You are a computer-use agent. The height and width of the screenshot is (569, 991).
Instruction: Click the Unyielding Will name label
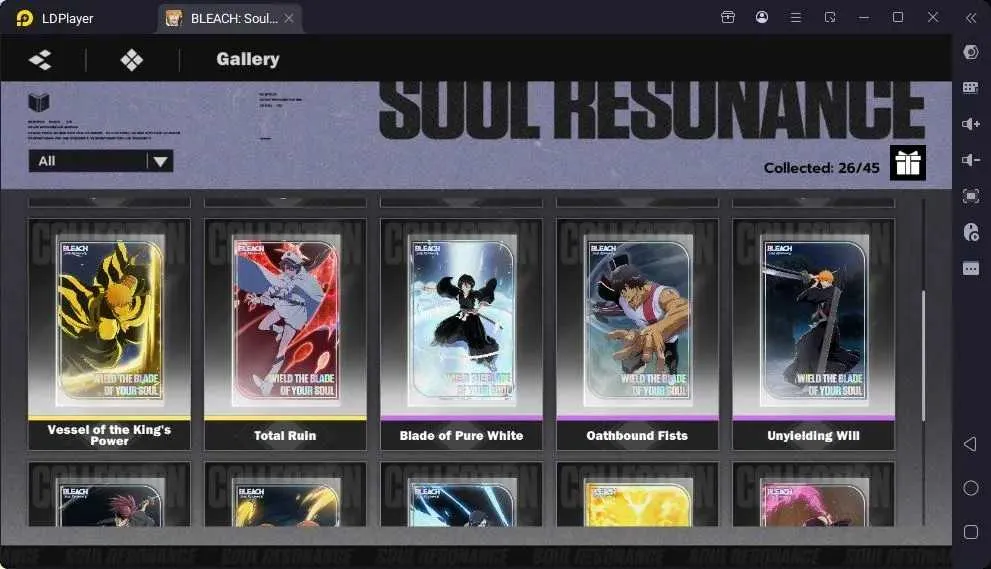coord(813,436)
